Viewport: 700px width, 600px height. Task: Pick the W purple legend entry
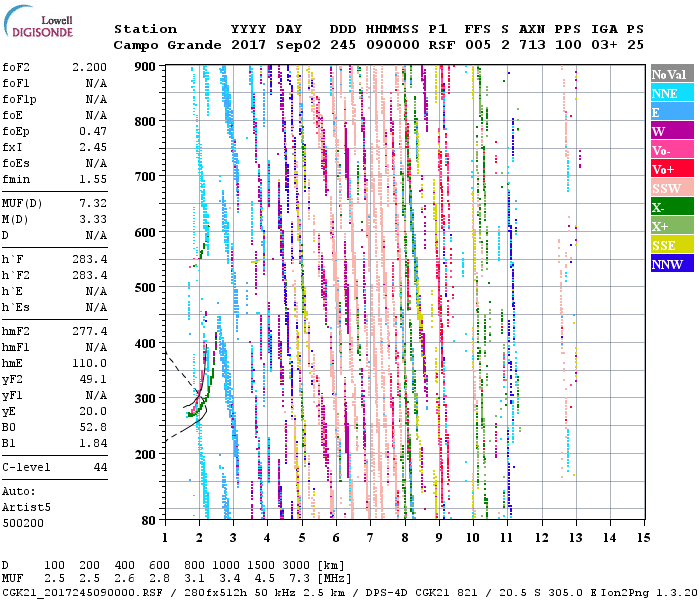[671, 131]
